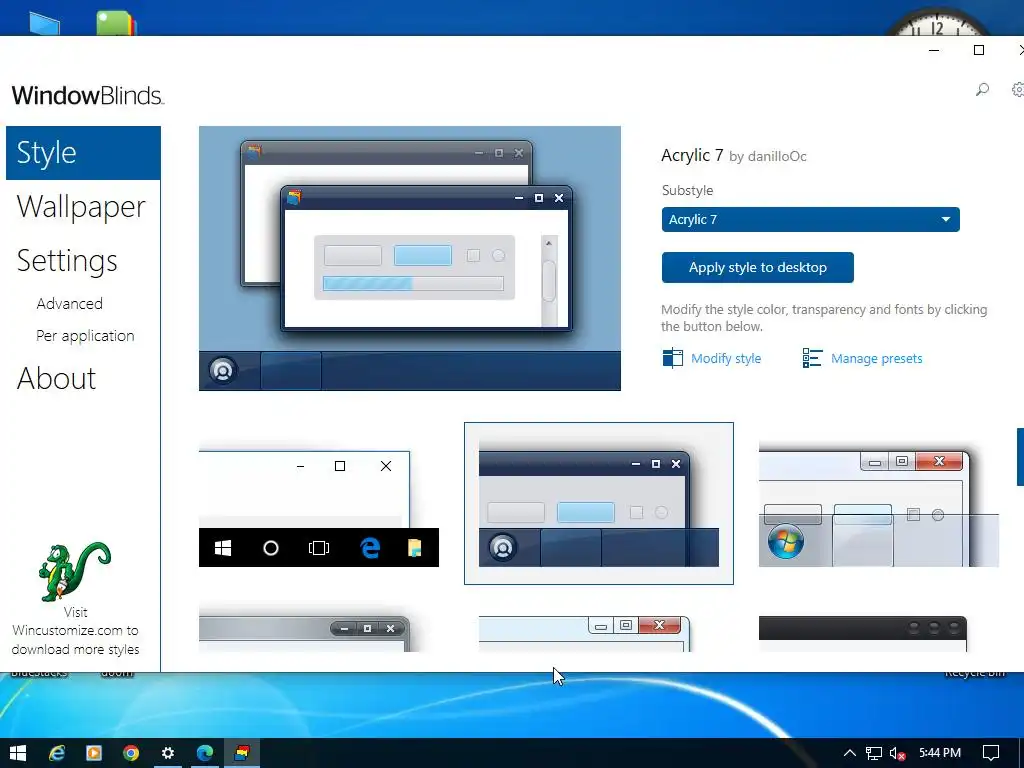Open the Settings section
The width and height of the screenshot is (1024, 768).
click(x=67, y=261)
